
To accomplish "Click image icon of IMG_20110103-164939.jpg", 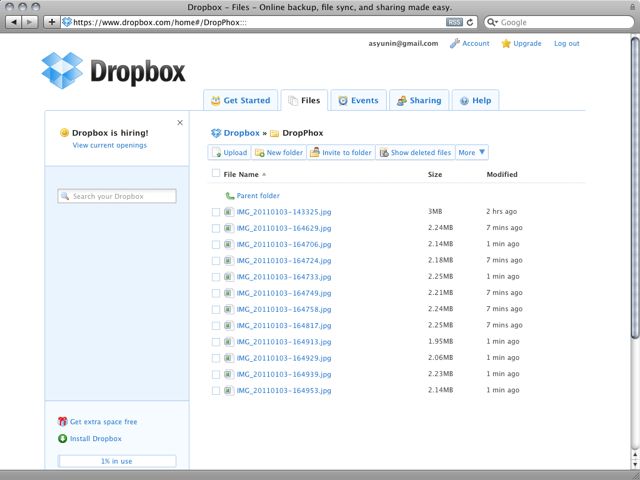I will coord(229,374).
